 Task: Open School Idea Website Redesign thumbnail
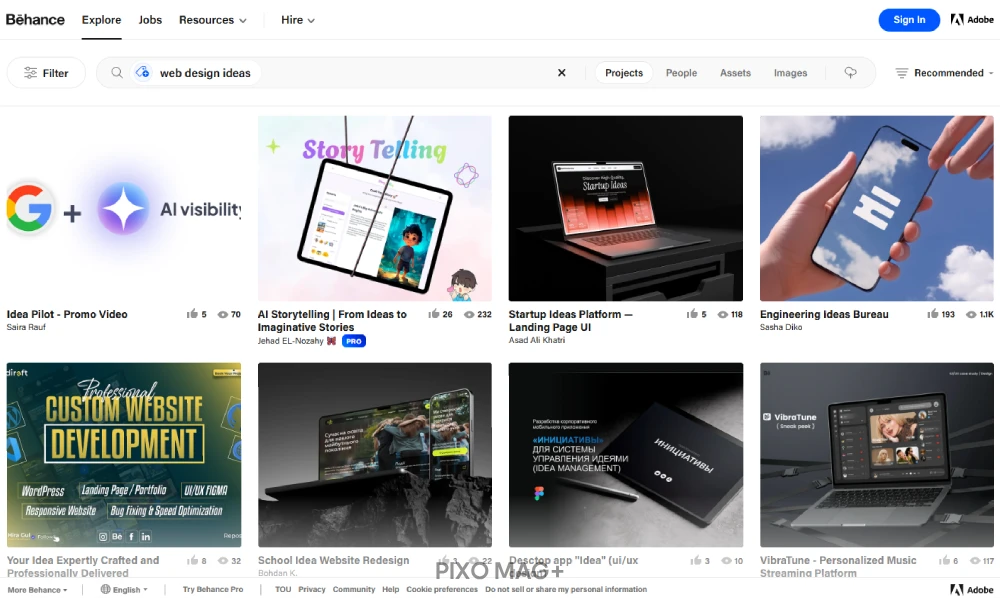pyautogui.click(x=374, y=455)
